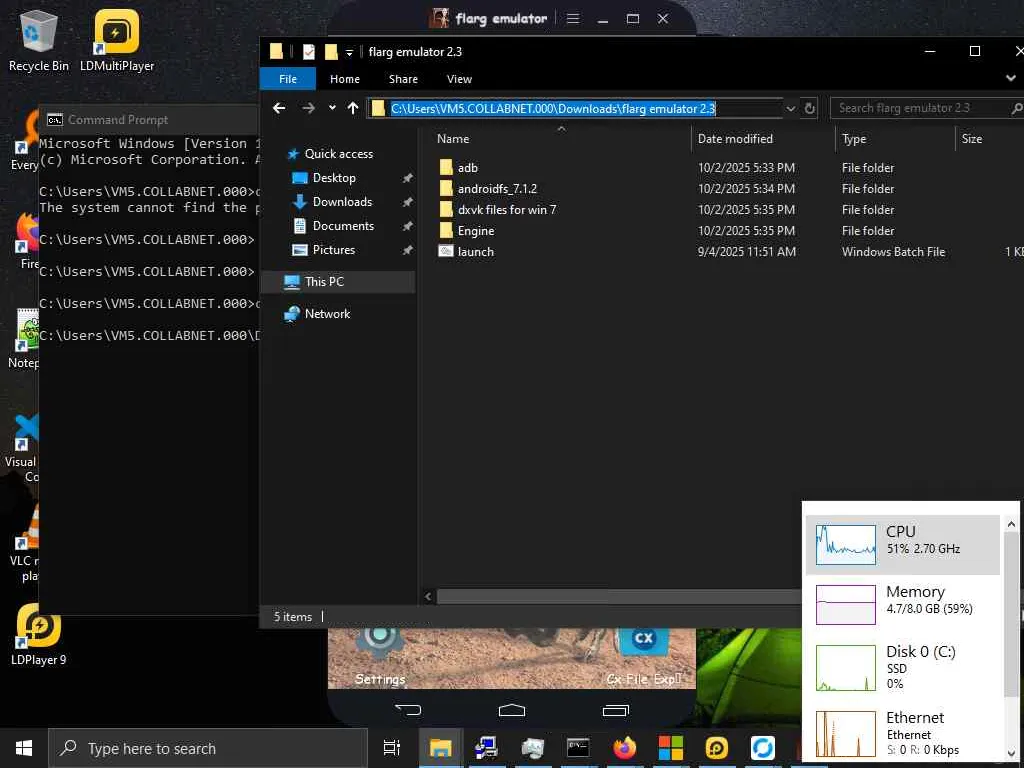
Task: Click the Command Prompt window title bar
Action: coord(150,120)
